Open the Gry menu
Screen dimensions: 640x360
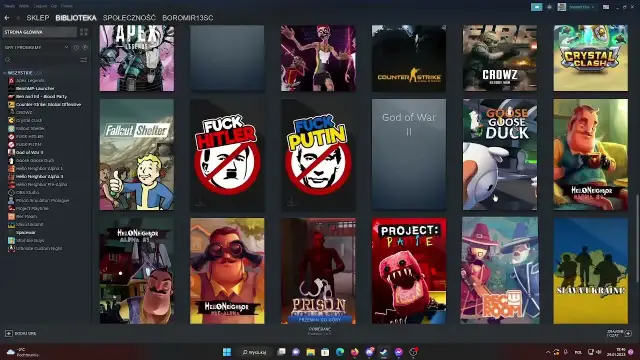(x=54, y=6)
